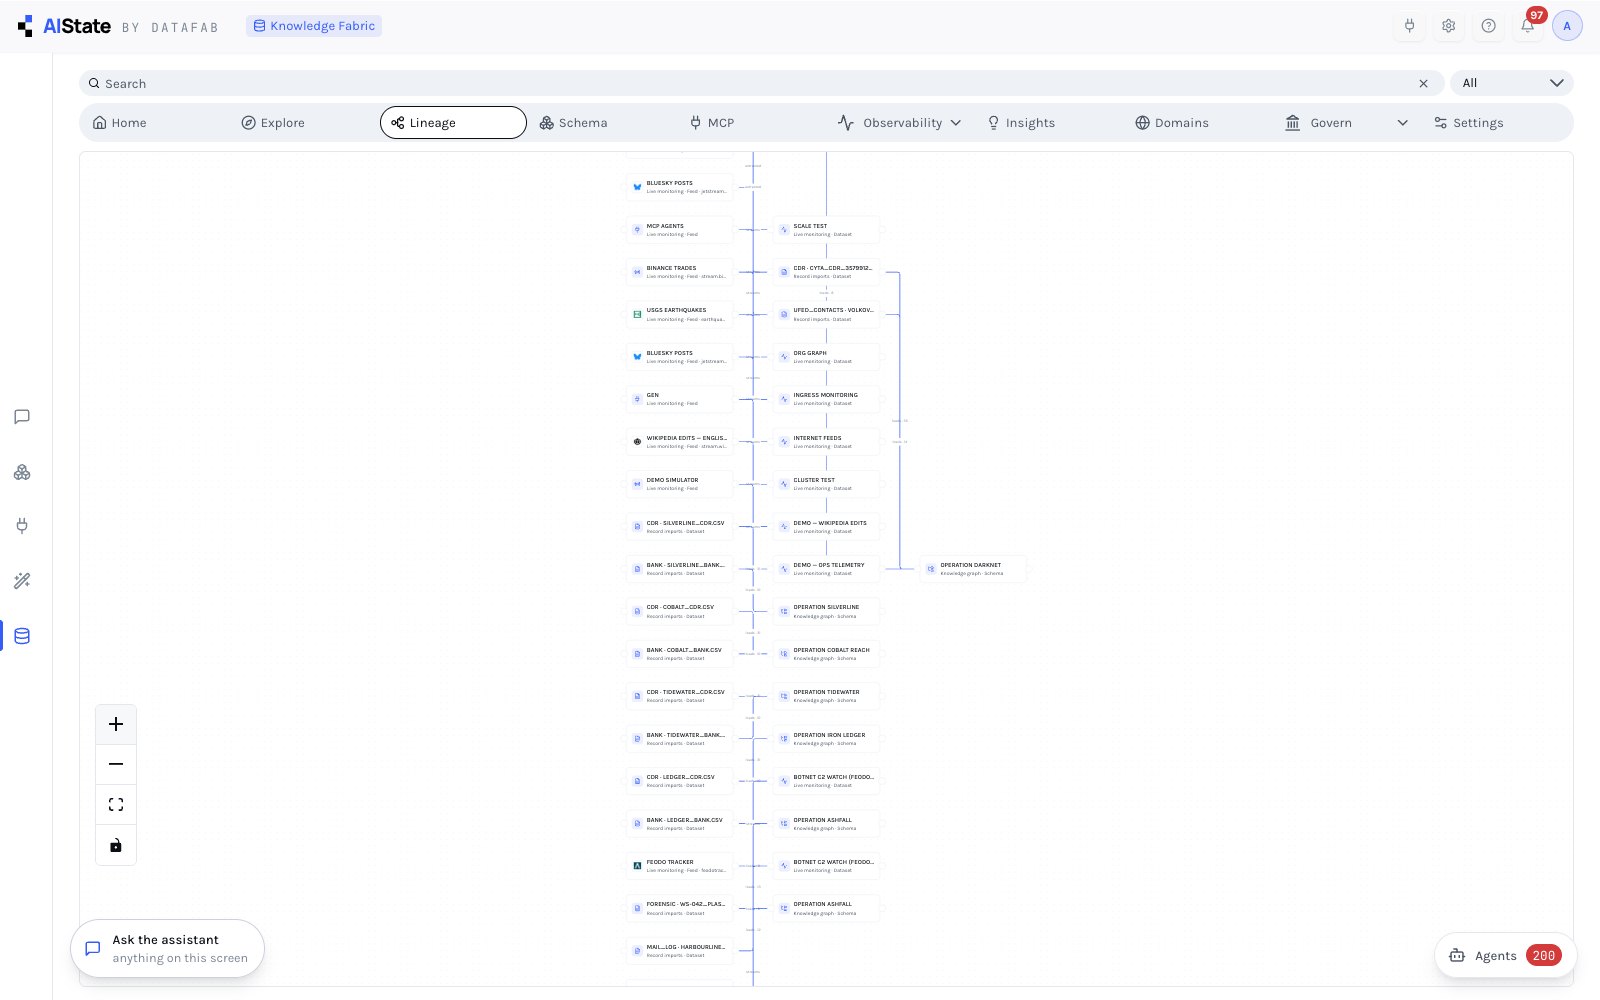Select the Operation Darknet node
This screenshot has width=1600, height=1000.
(x=973, y=569)
